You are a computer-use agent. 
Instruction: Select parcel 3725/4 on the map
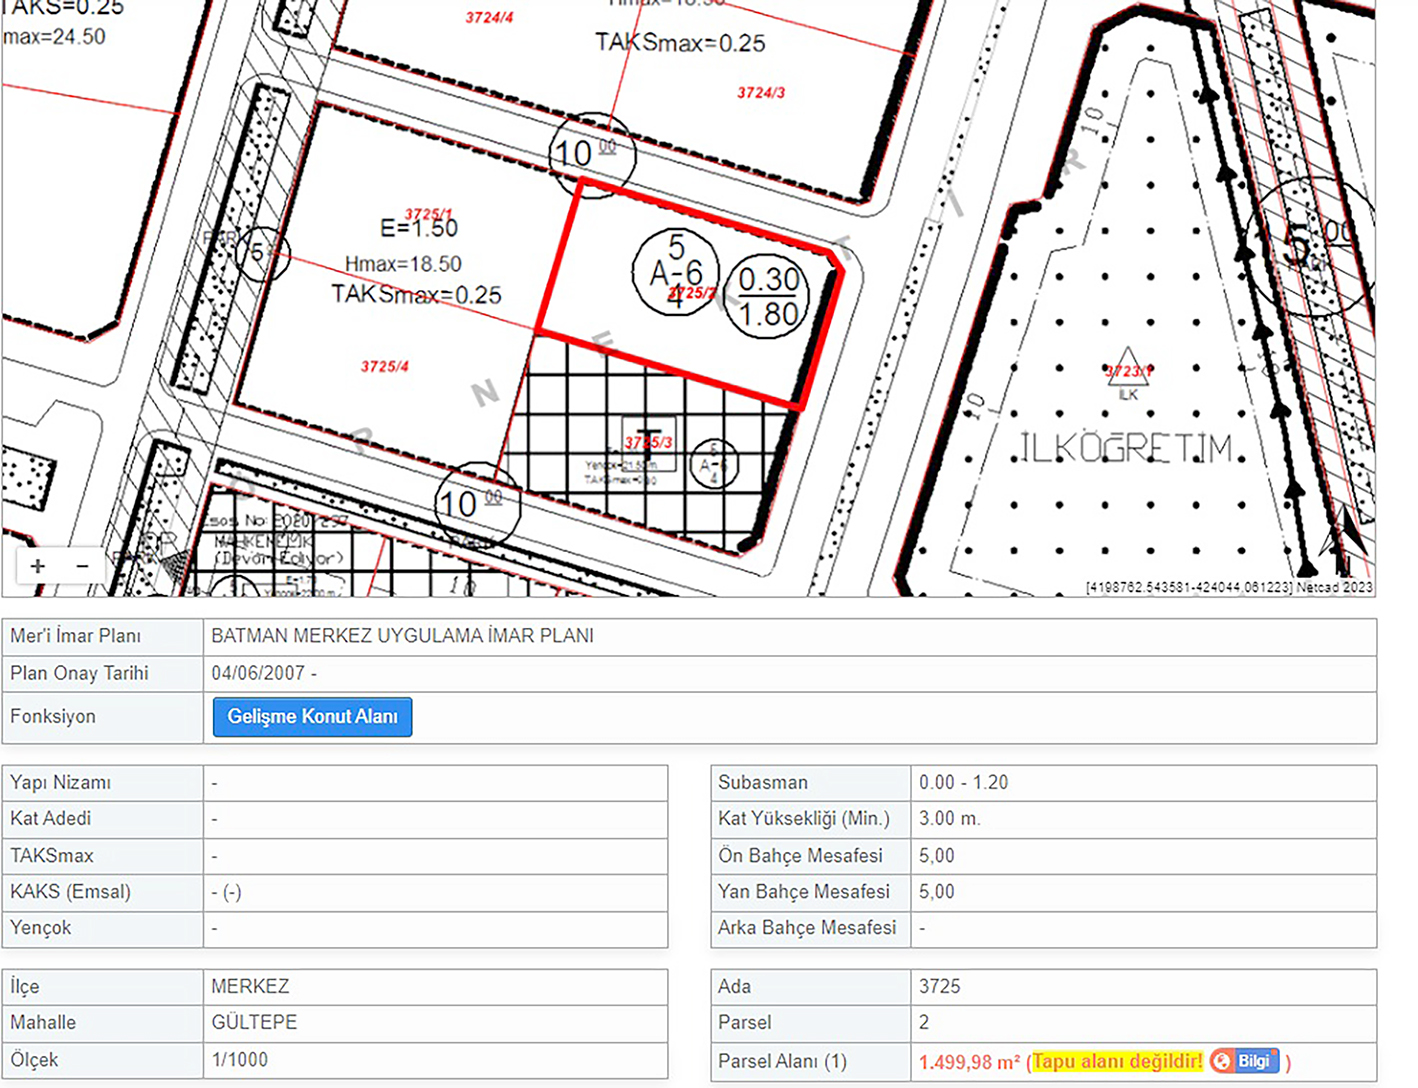385,367
